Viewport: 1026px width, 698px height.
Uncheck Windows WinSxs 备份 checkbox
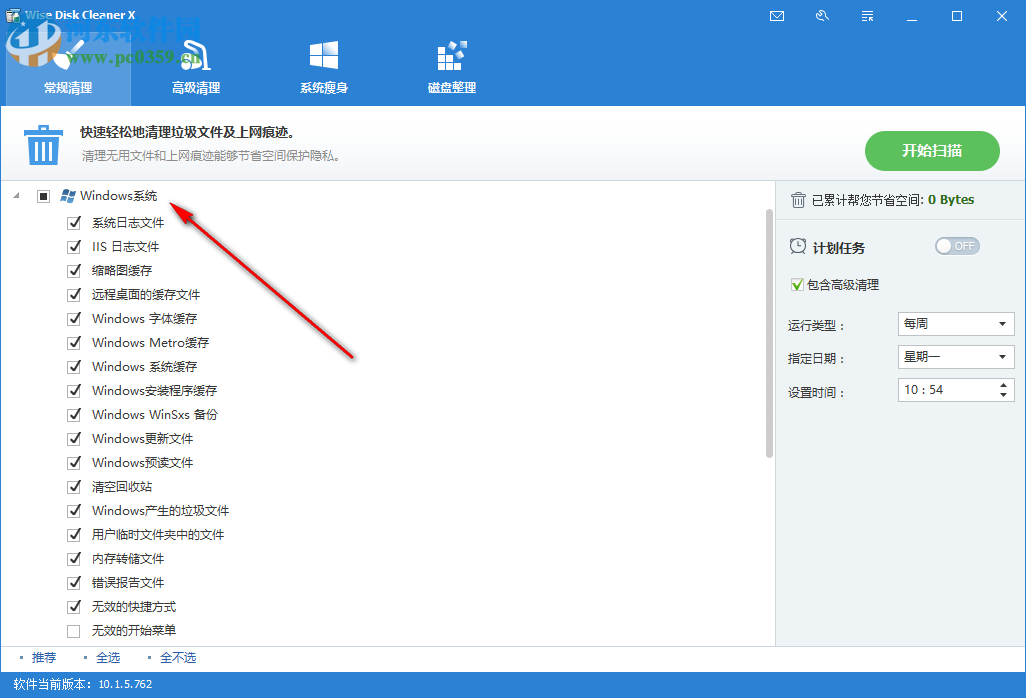74,415
